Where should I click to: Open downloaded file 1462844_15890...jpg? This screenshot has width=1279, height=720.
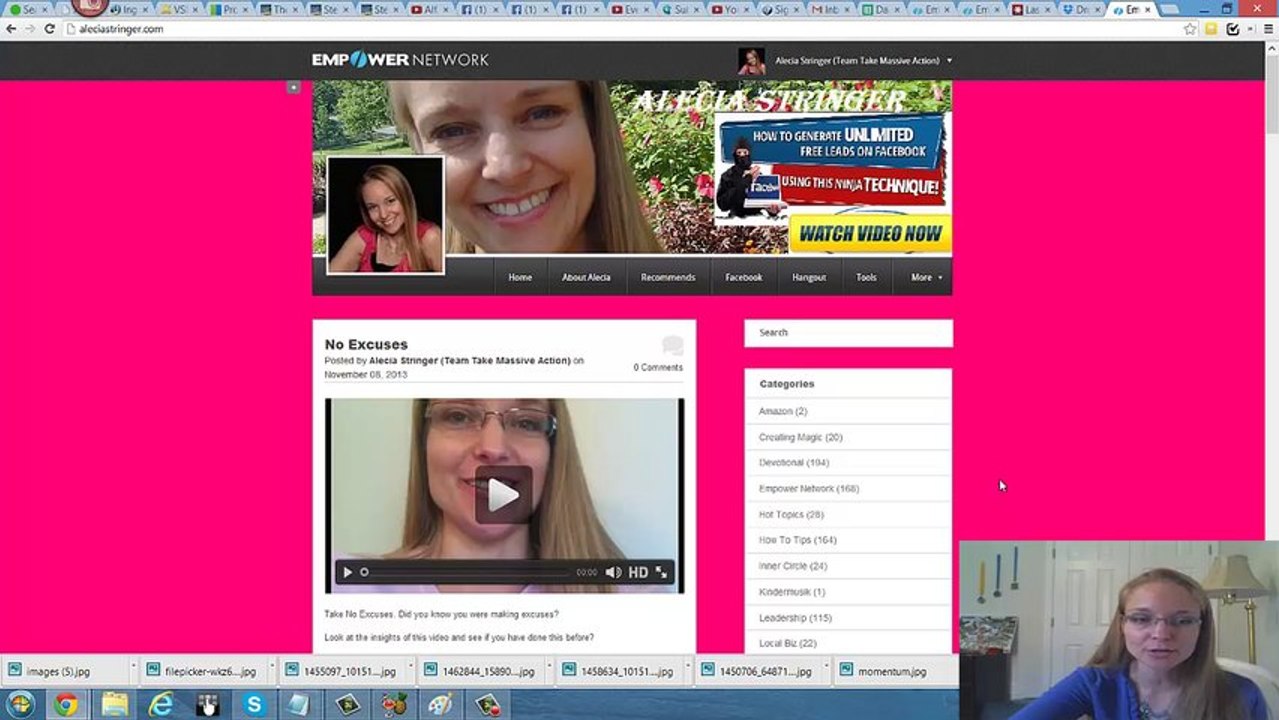click(x=481, y=672)
